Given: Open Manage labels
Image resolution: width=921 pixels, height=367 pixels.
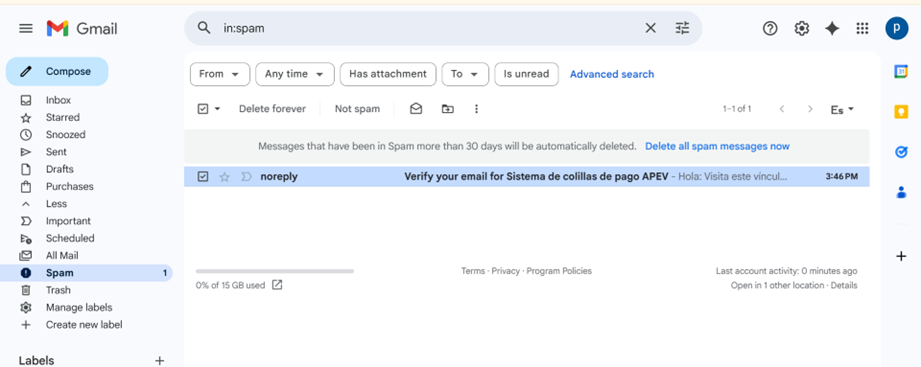Looking at the screenshot, I should [x=79, y=307].
